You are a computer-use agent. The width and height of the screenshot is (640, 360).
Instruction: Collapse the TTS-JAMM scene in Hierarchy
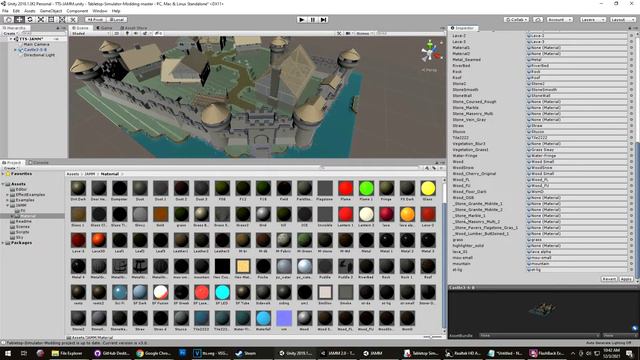coord(11,39)
